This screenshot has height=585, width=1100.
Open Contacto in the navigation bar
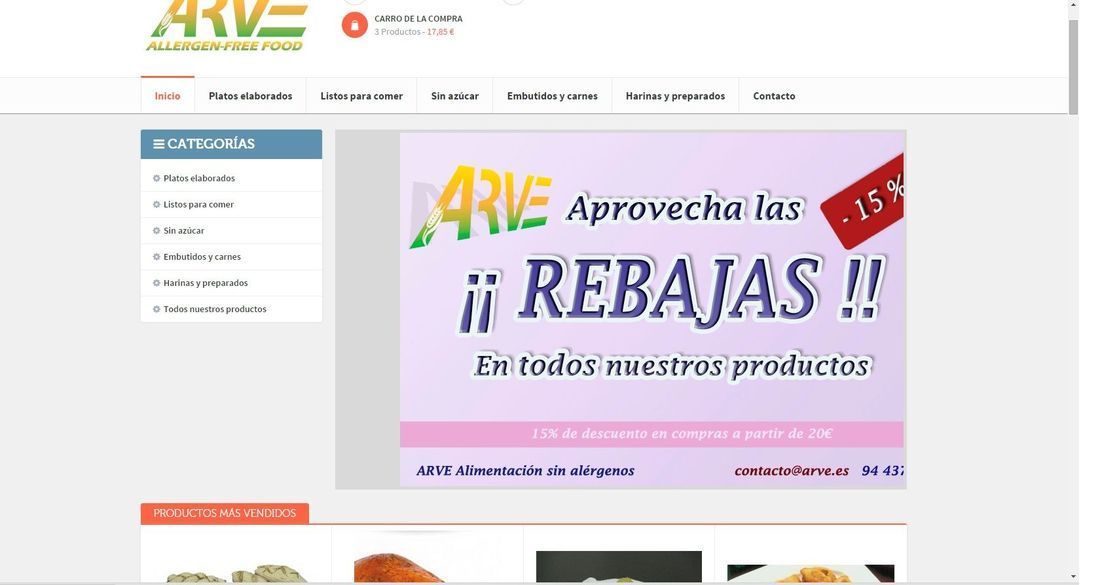tap(774, 96)
